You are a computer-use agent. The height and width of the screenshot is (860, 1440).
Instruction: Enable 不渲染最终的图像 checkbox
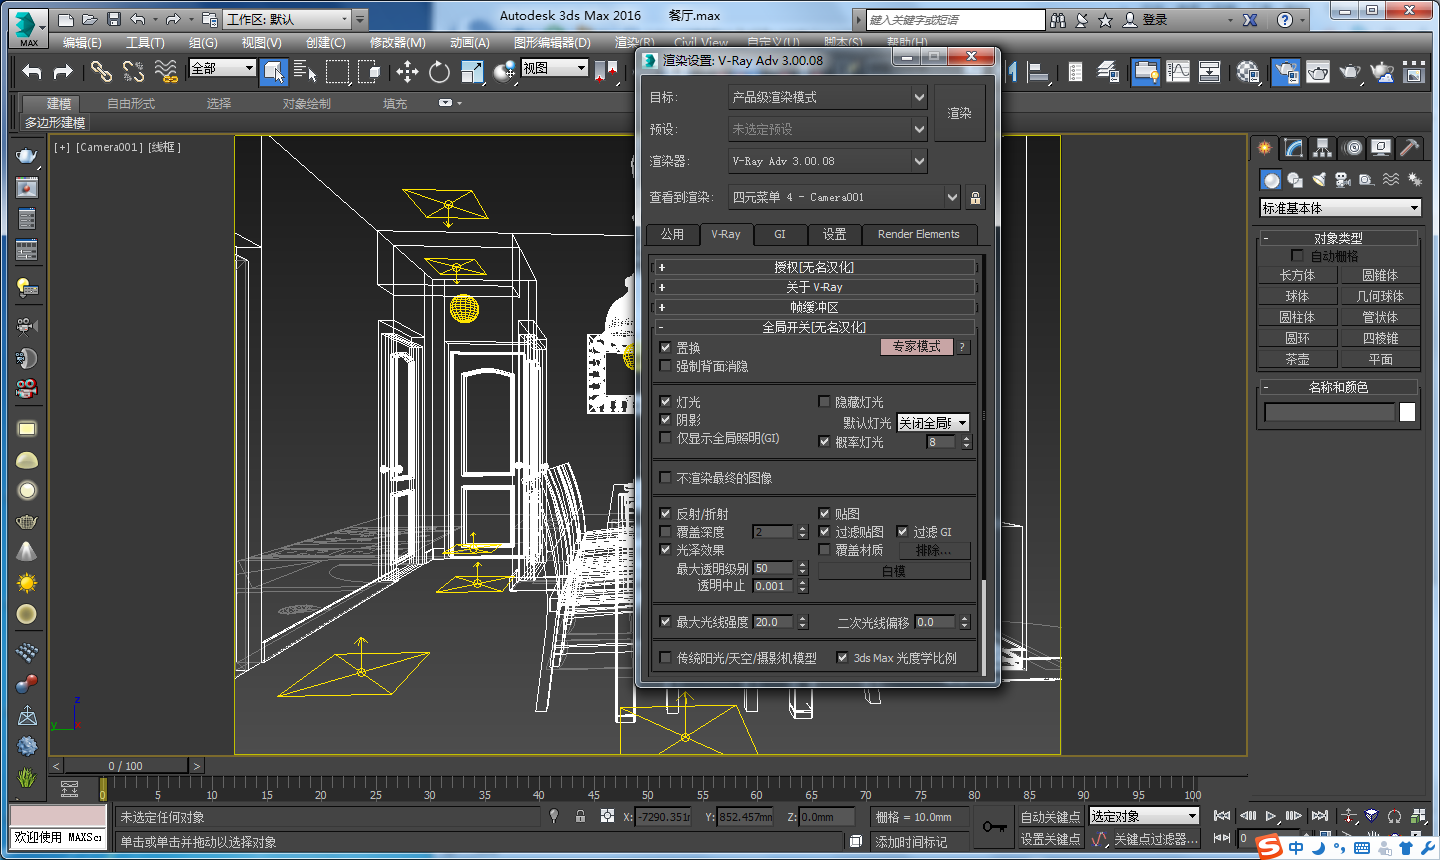(665, 478)
